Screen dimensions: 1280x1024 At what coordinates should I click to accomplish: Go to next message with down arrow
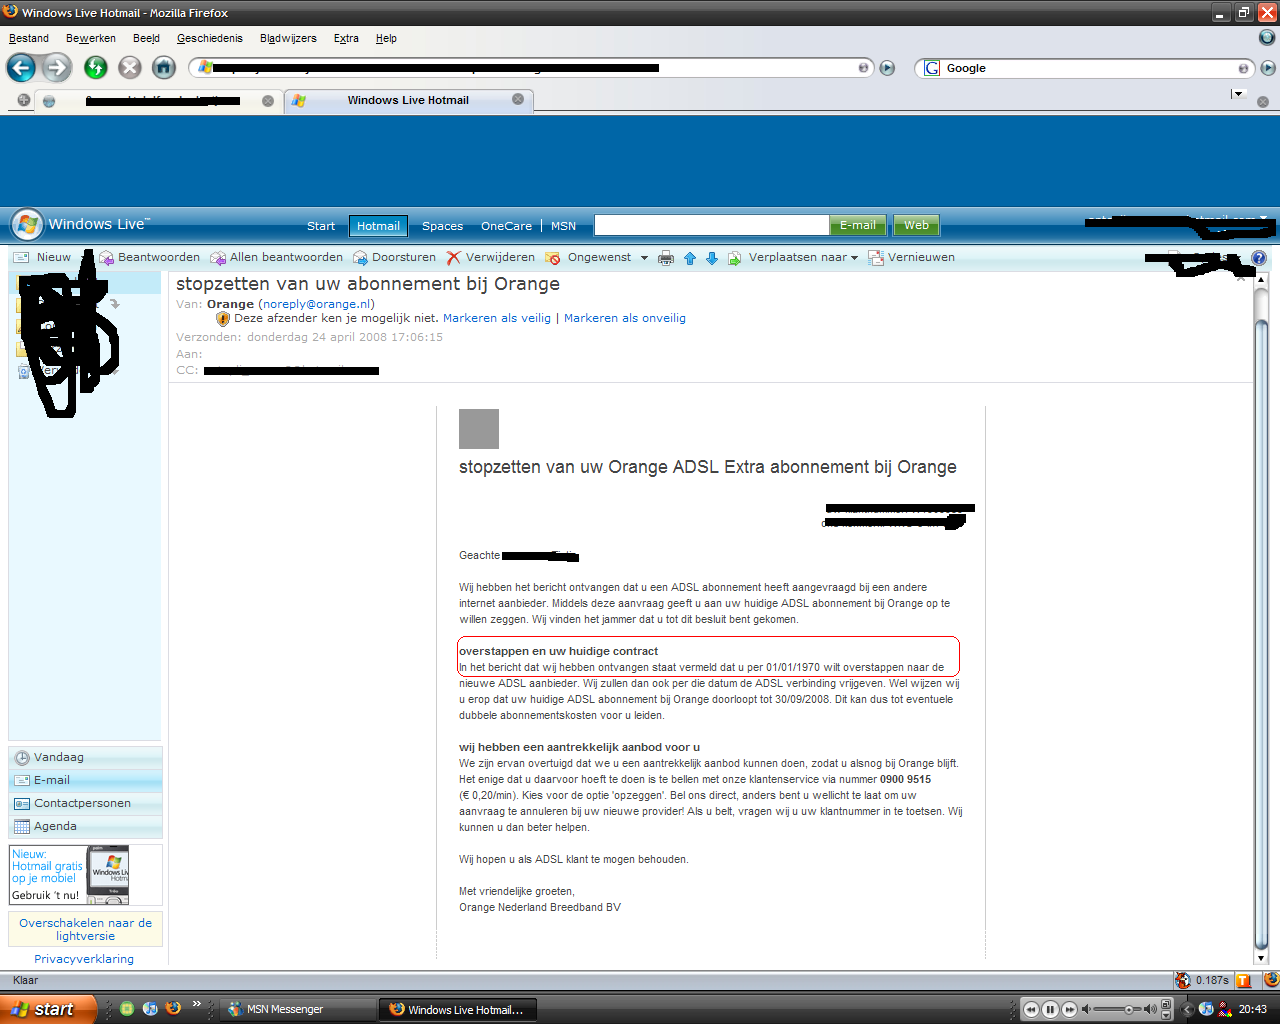point(712,258)
